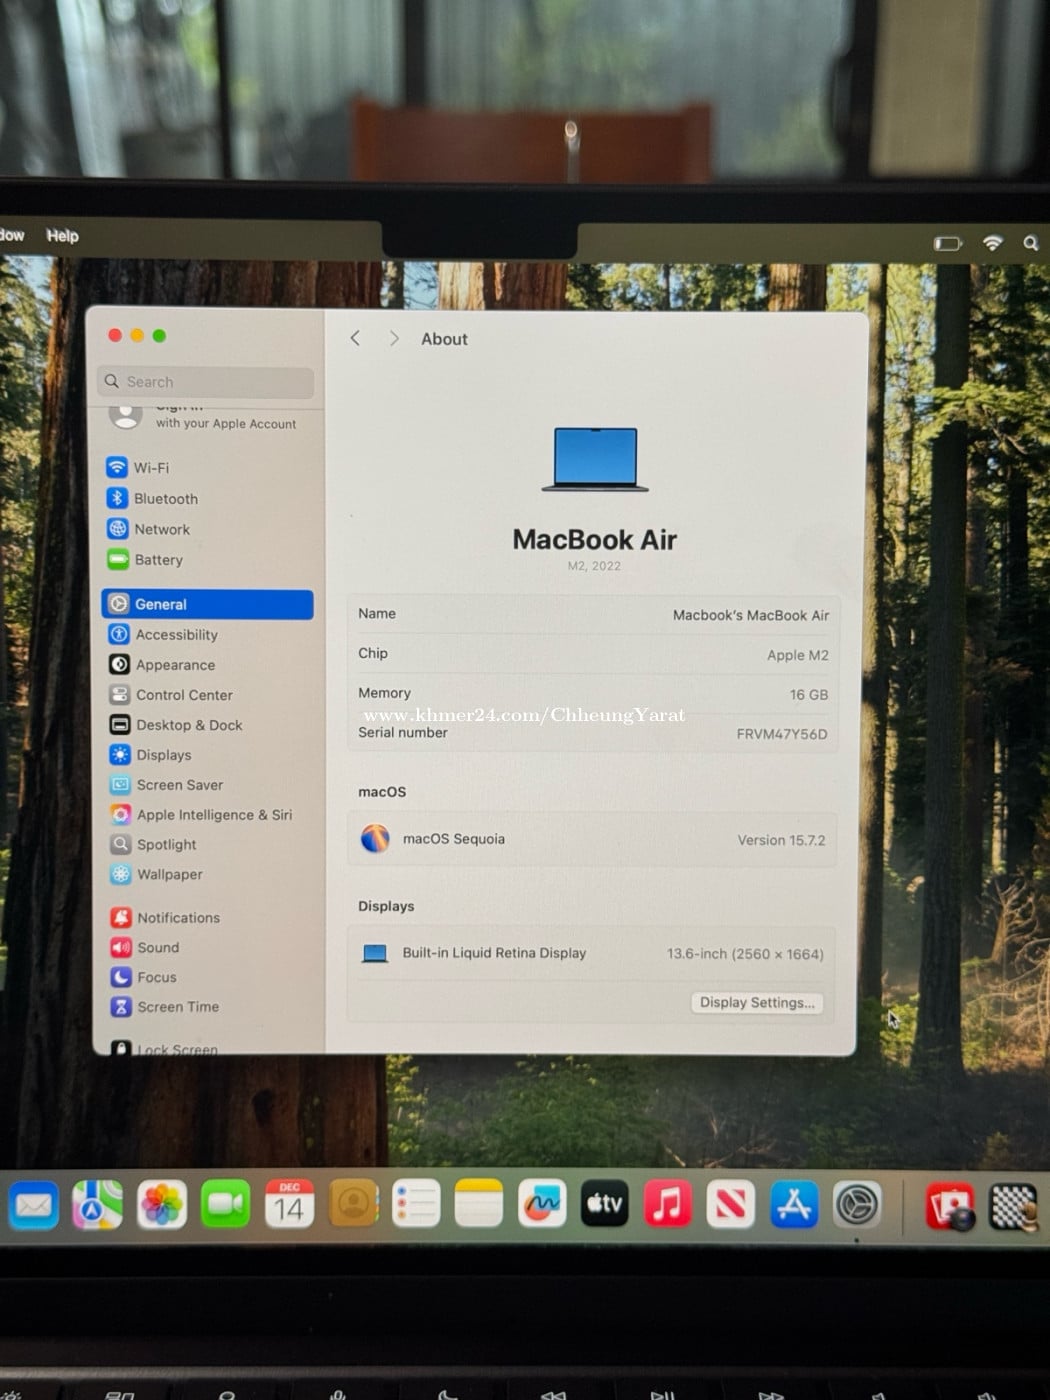Open the App Store from Dock

pyautogui.click(x=794, y=1205)
